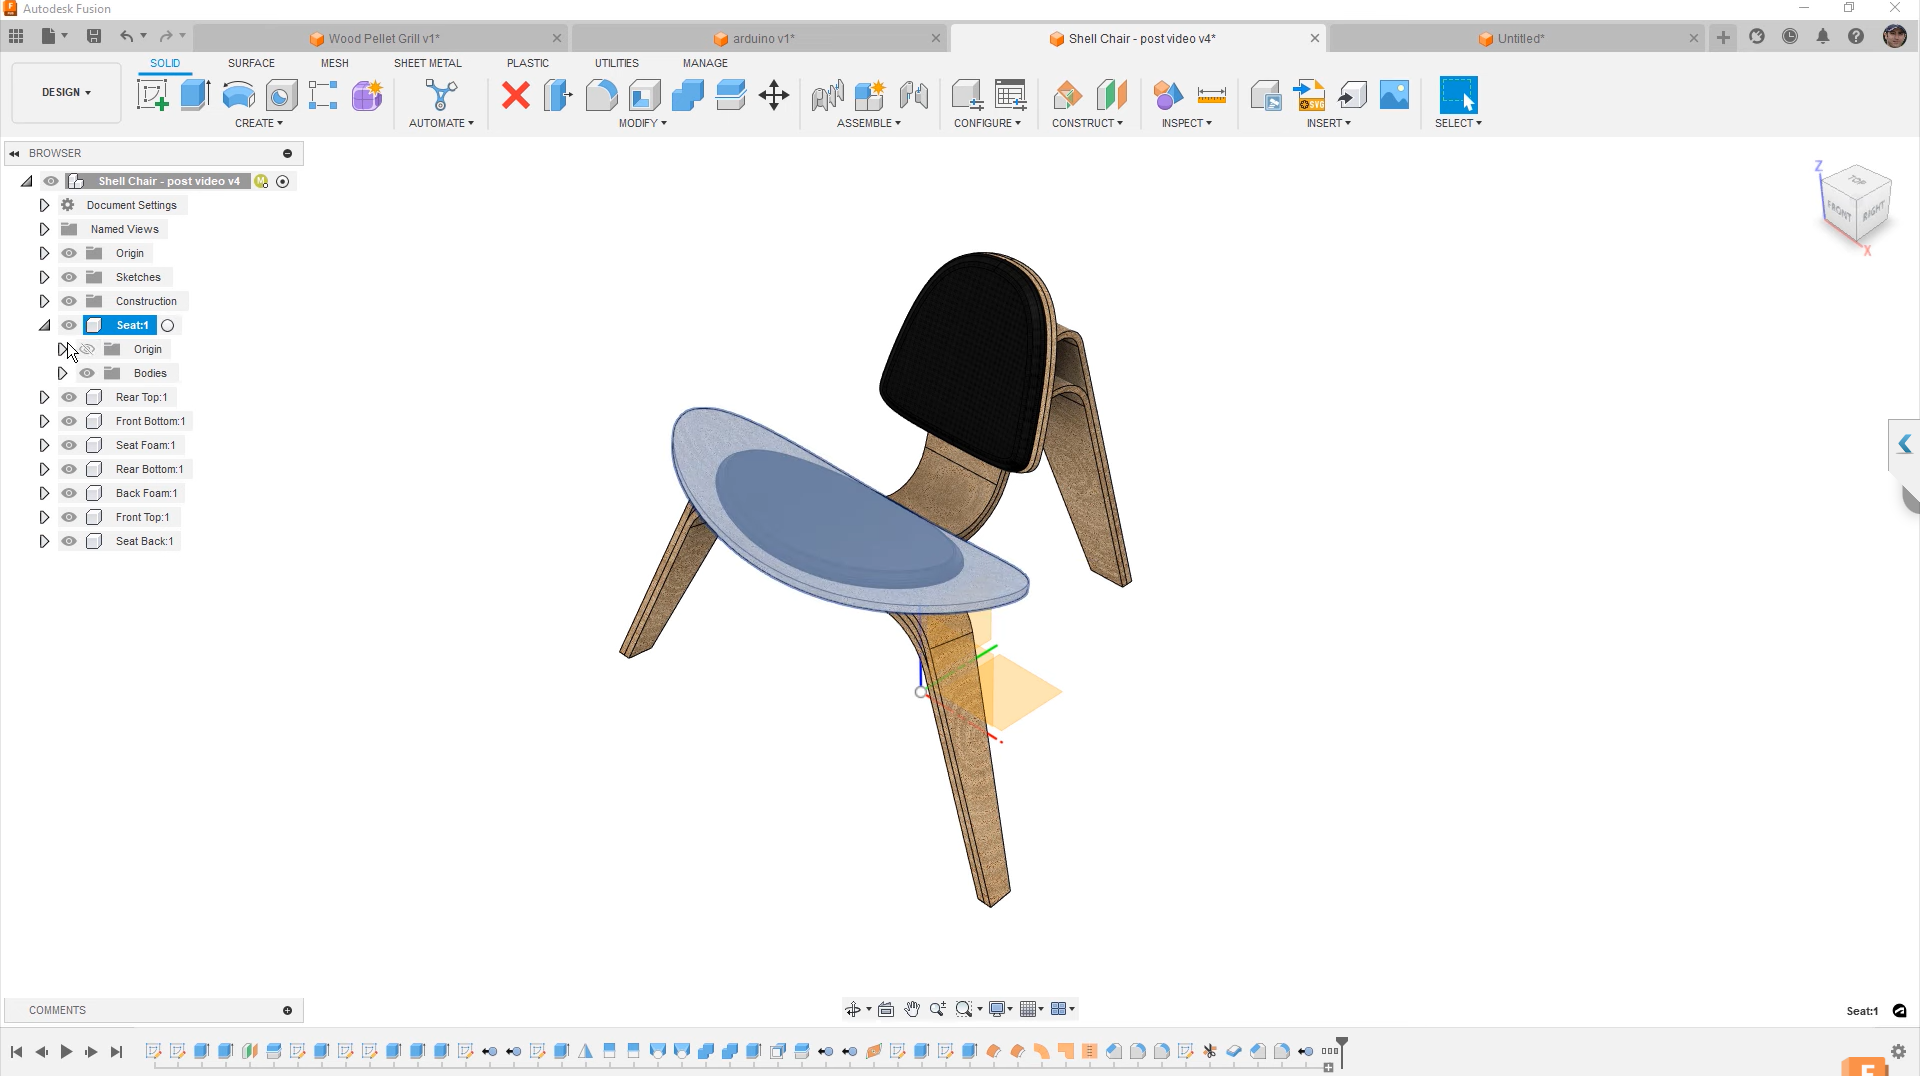The height and width of the screenshot is (1076, 1920).
Task: Toggle visibility of Back Foam:1
Action: 69,493
